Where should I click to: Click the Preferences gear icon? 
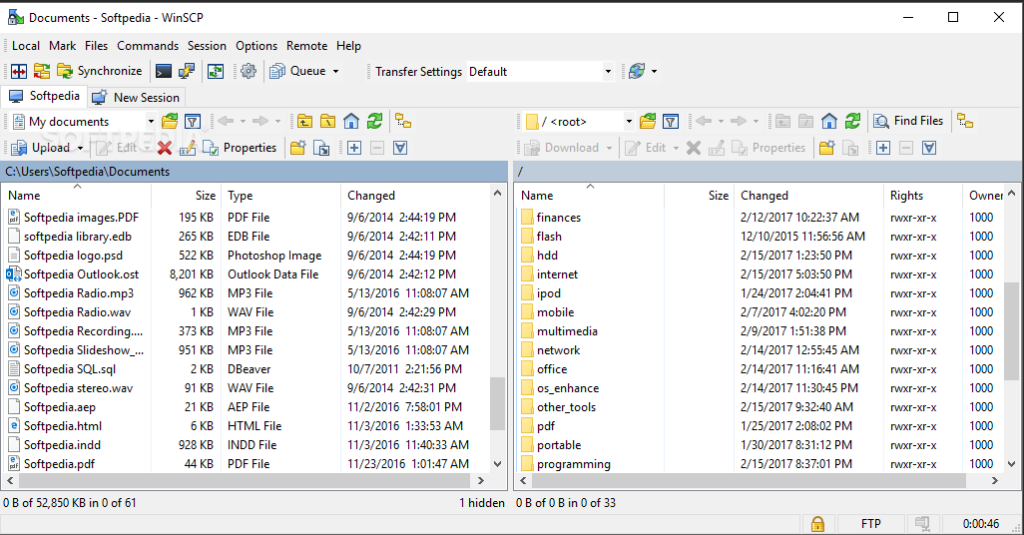248,71
